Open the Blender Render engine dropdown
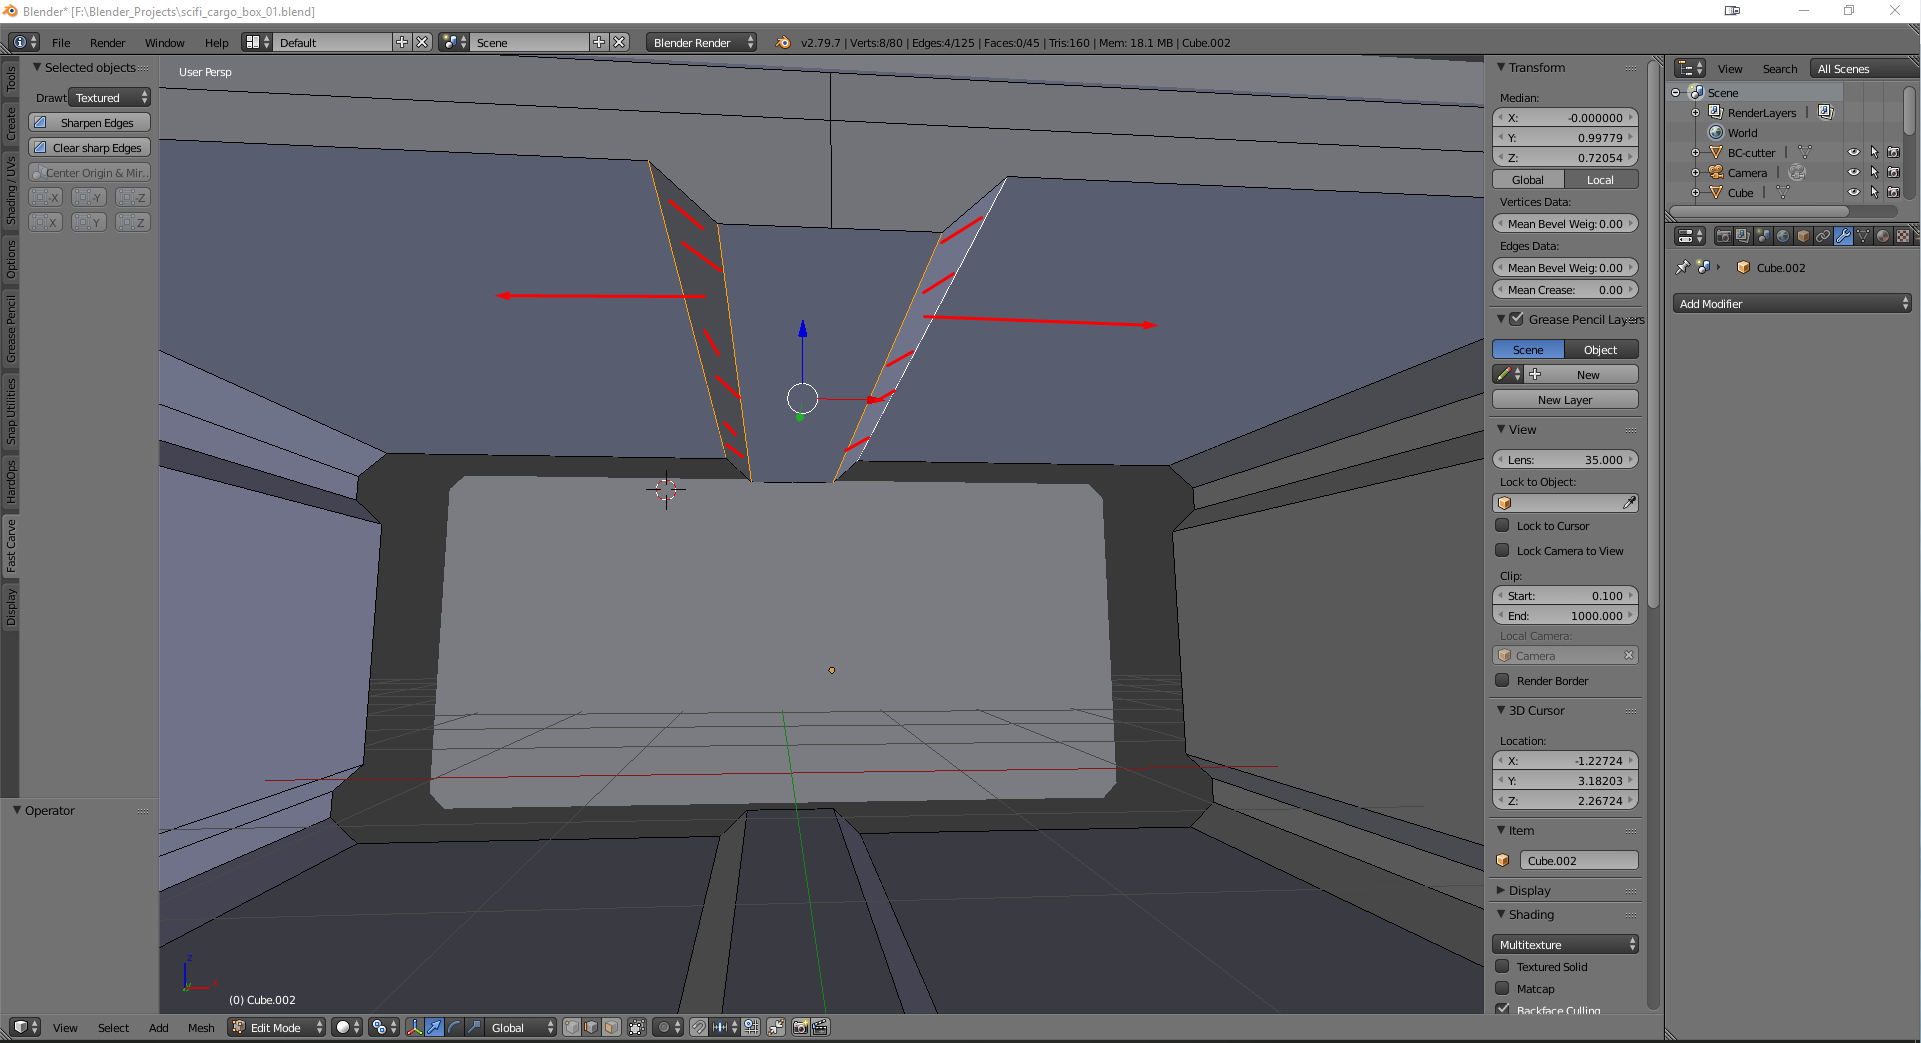 [x=701, y=42]
